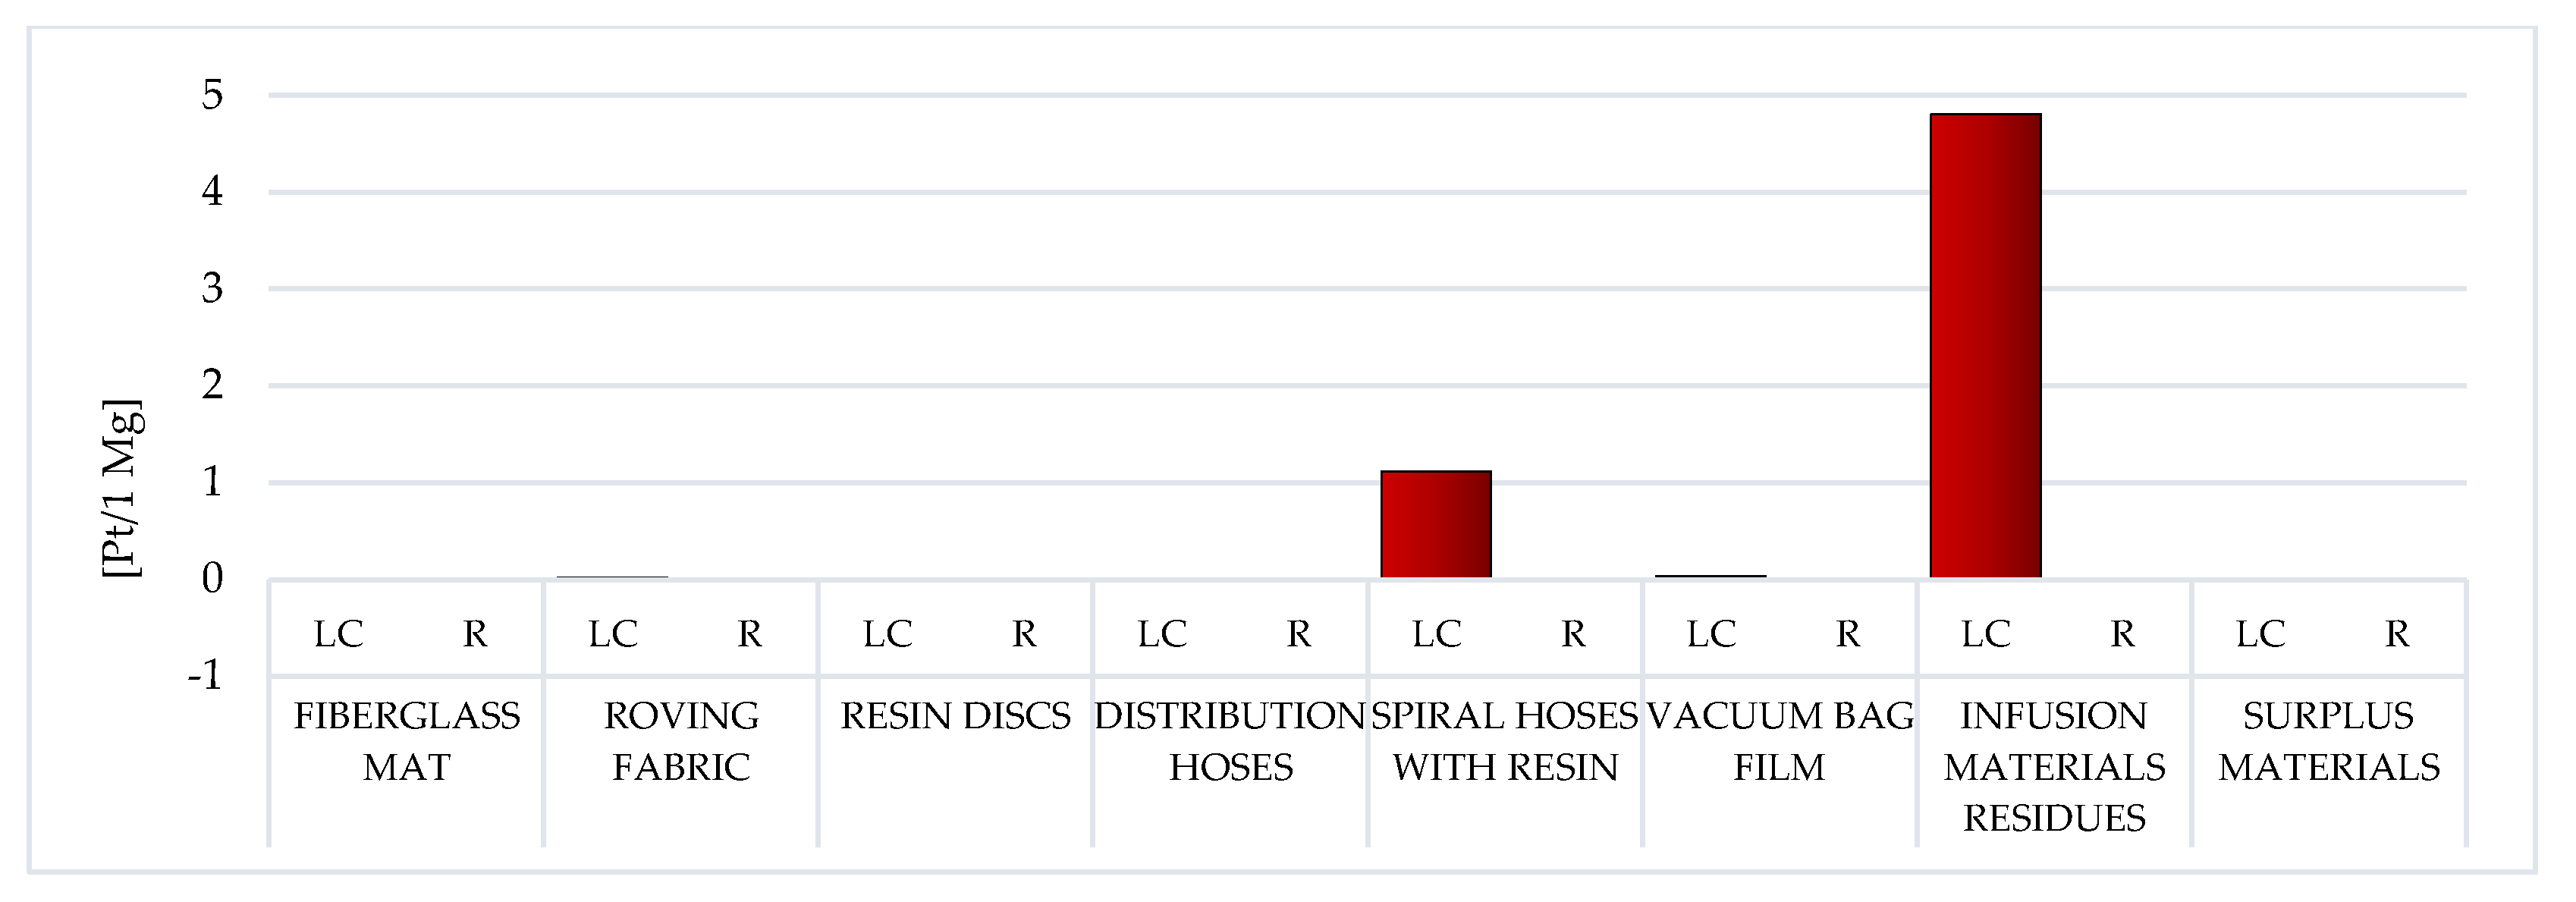The image size is (2576, 902).
Task: Click the DISTRIBUTION HOSES category label
Action: coord(1230,742)
